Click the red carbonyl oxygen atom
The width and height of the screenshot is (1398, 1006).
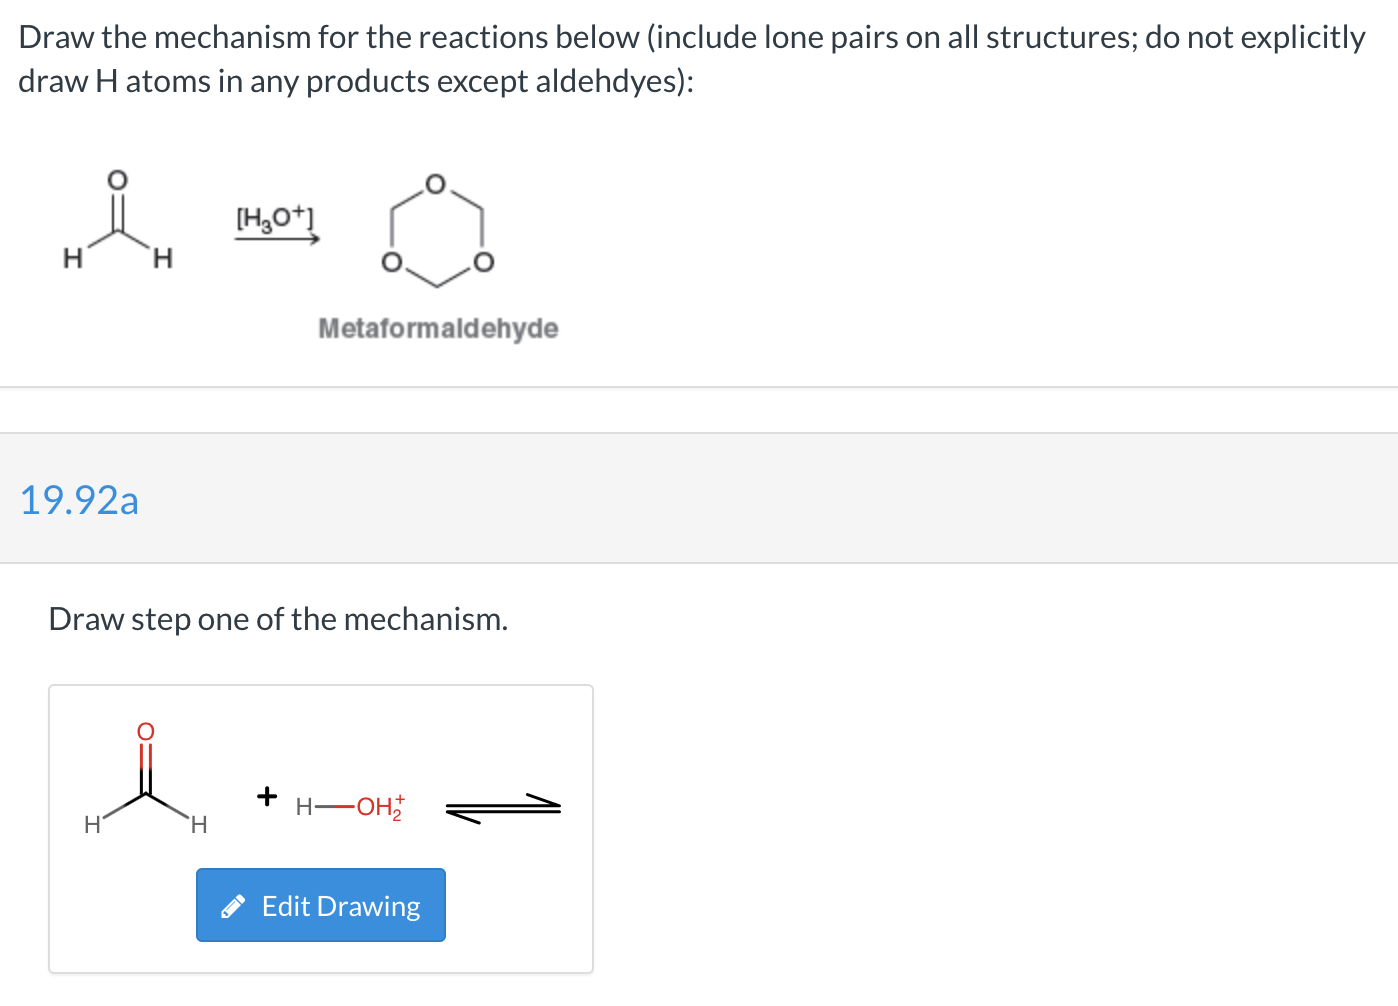[x=145, y=731]
